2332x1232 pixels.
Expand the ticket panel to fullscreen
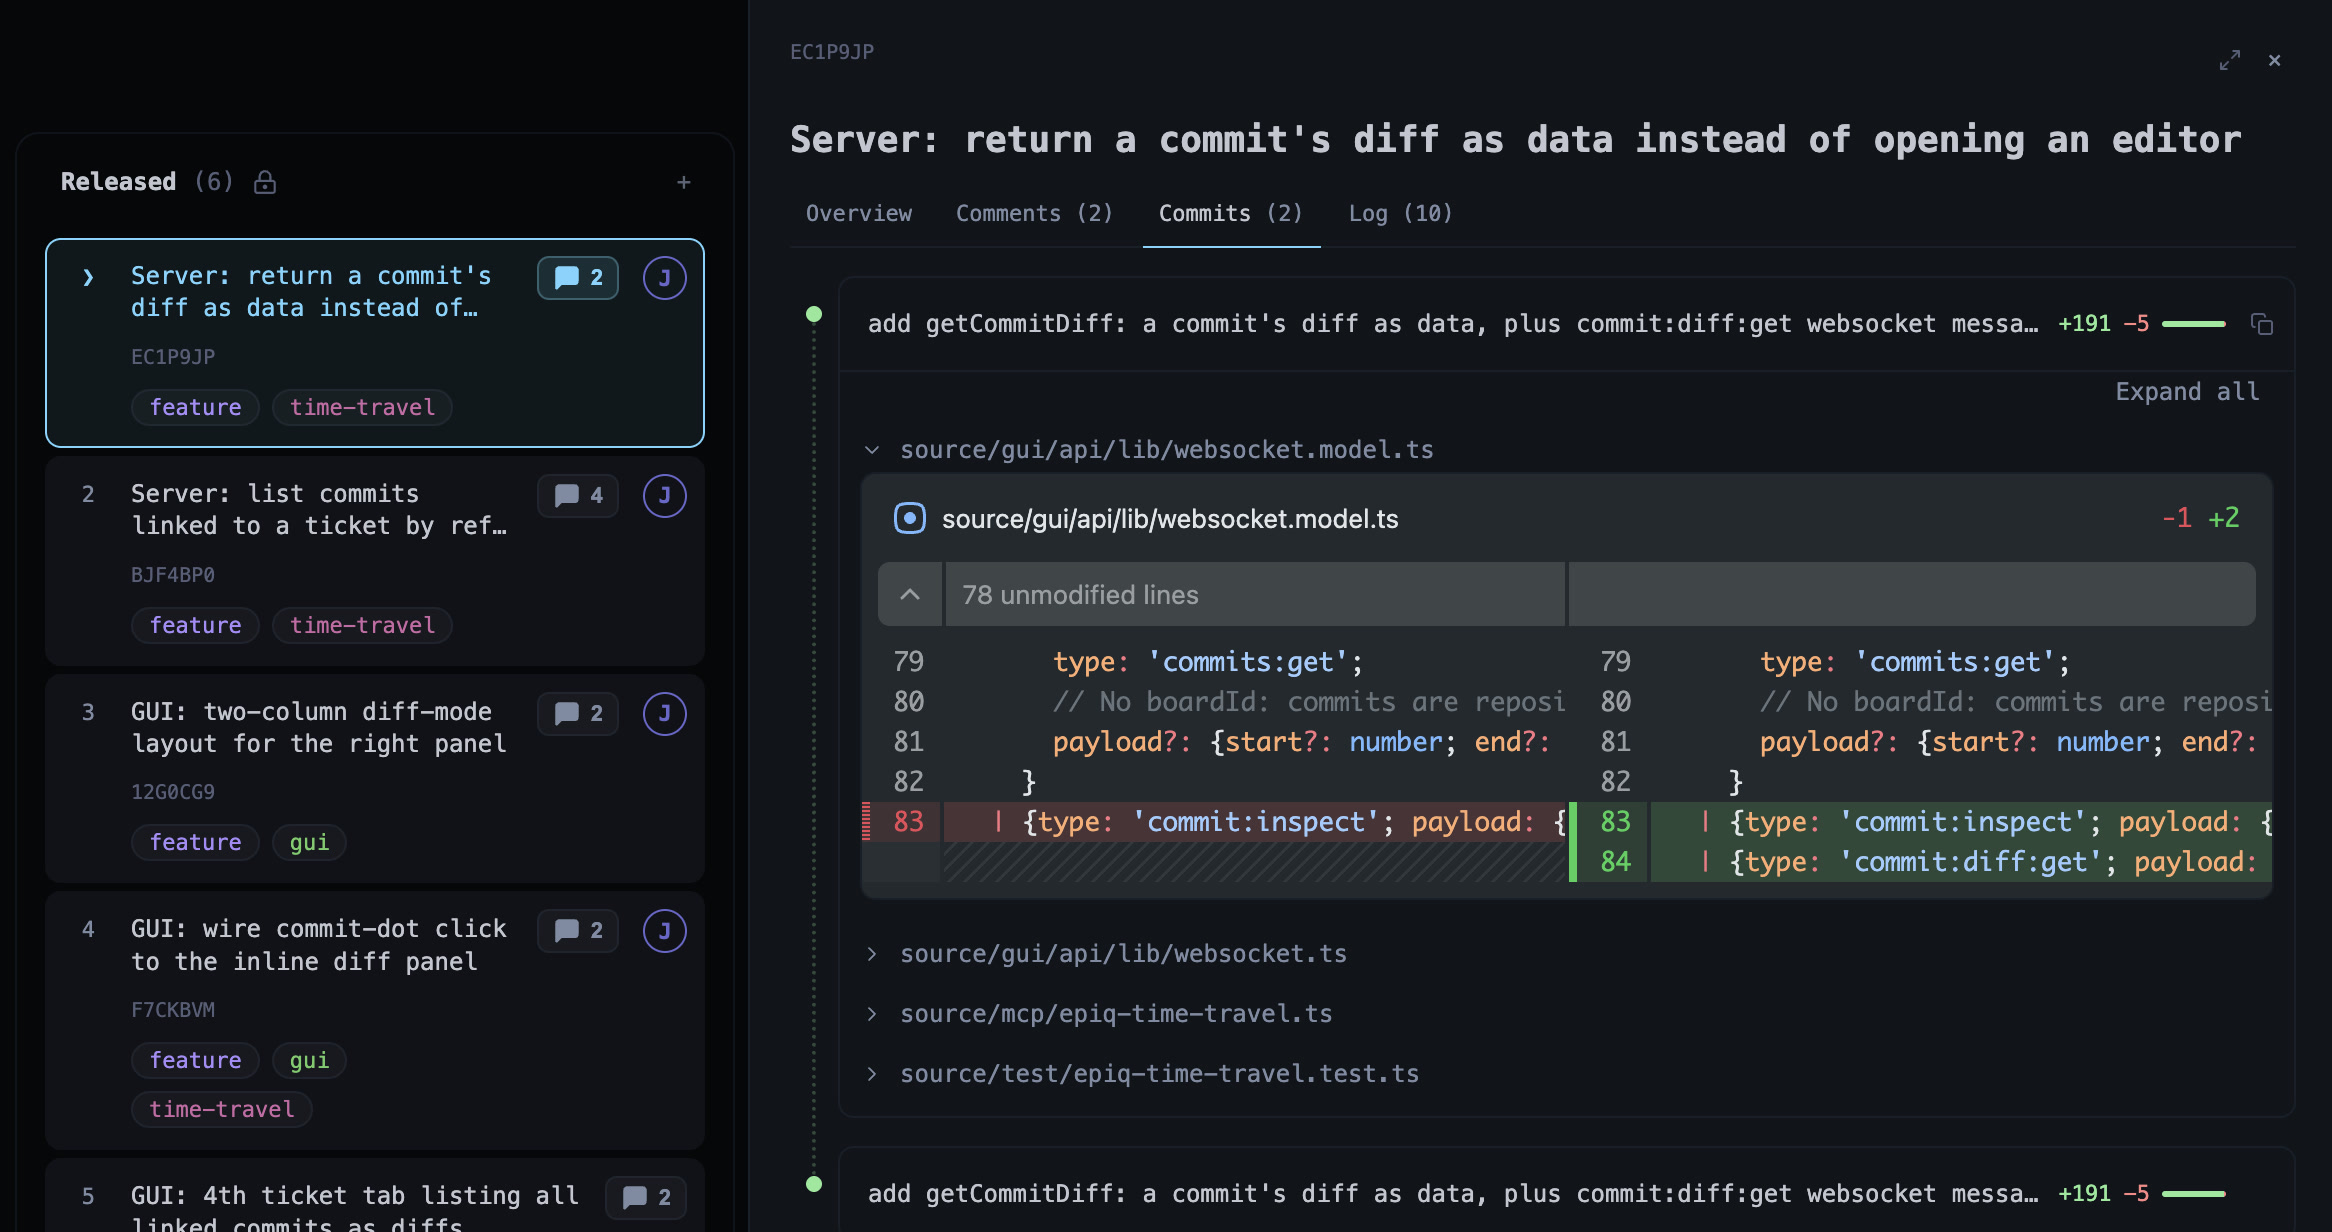pyautogui.click(x=2230, y=60)
